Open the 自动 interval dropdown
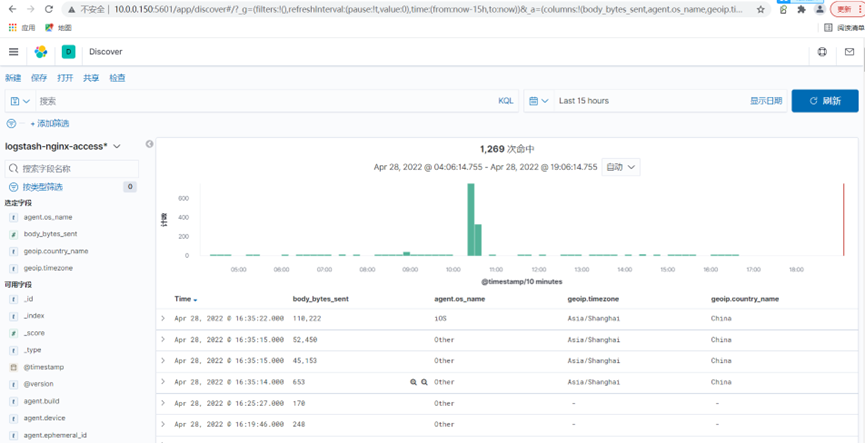The image size is (865, 443). [621, 167]
